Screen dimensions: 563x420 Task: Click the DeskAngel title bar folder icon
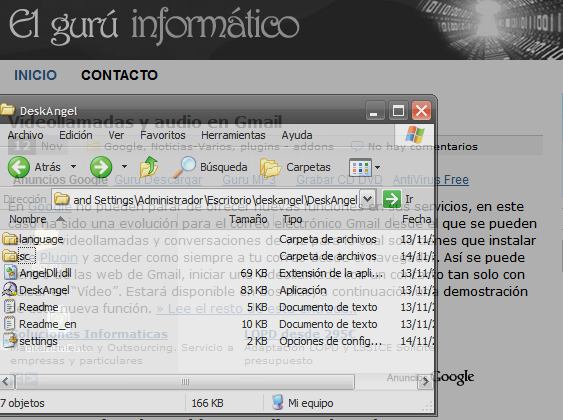pos(8,110)
